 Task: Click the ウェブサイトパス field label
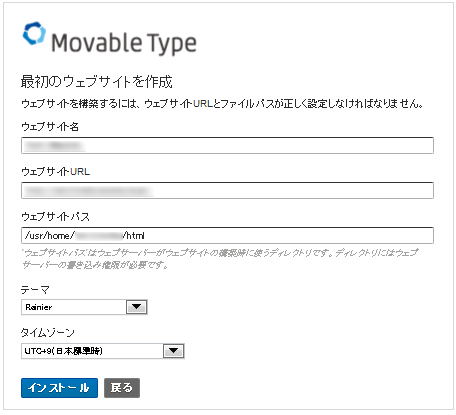[55, 217]
